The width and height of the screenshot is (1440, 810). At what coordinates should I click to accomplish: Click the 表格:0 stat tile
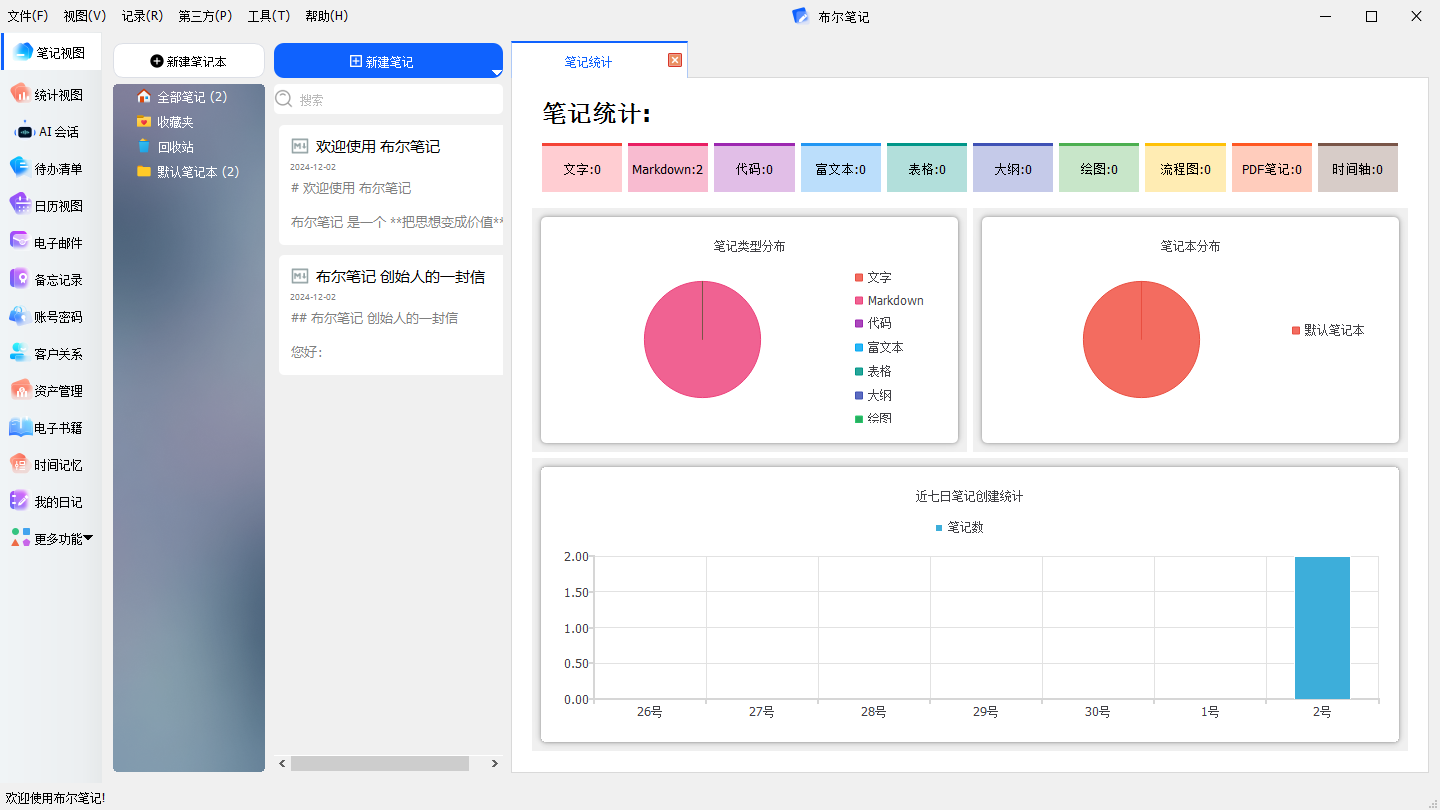(927, 168)
